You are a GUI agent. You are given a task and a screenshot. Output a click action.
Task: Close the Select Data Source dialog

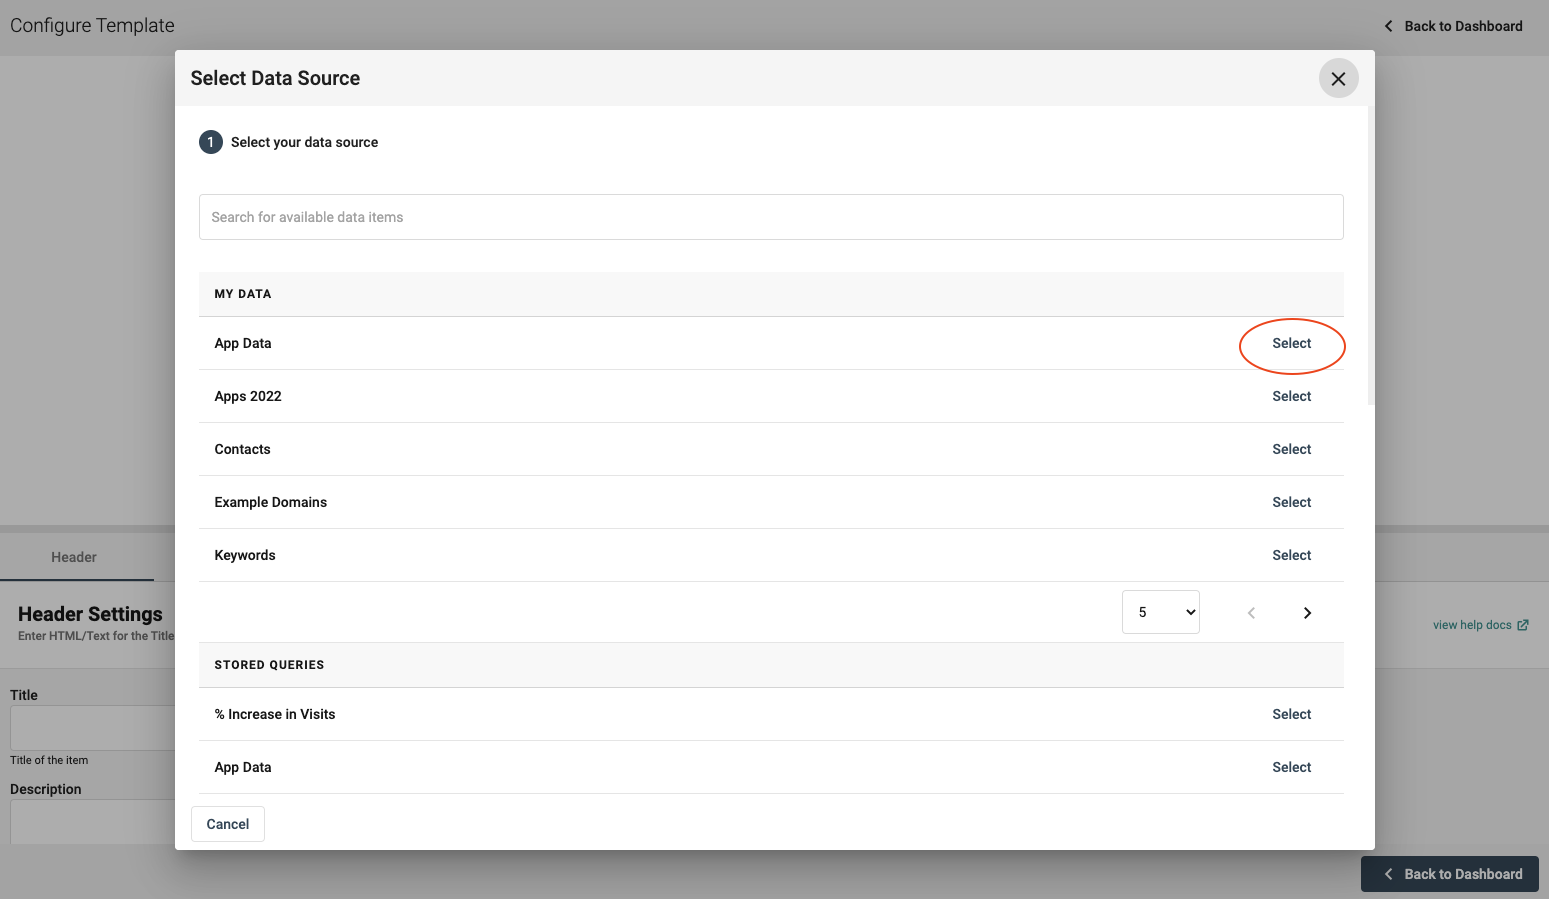click(x=1338, y=78)
